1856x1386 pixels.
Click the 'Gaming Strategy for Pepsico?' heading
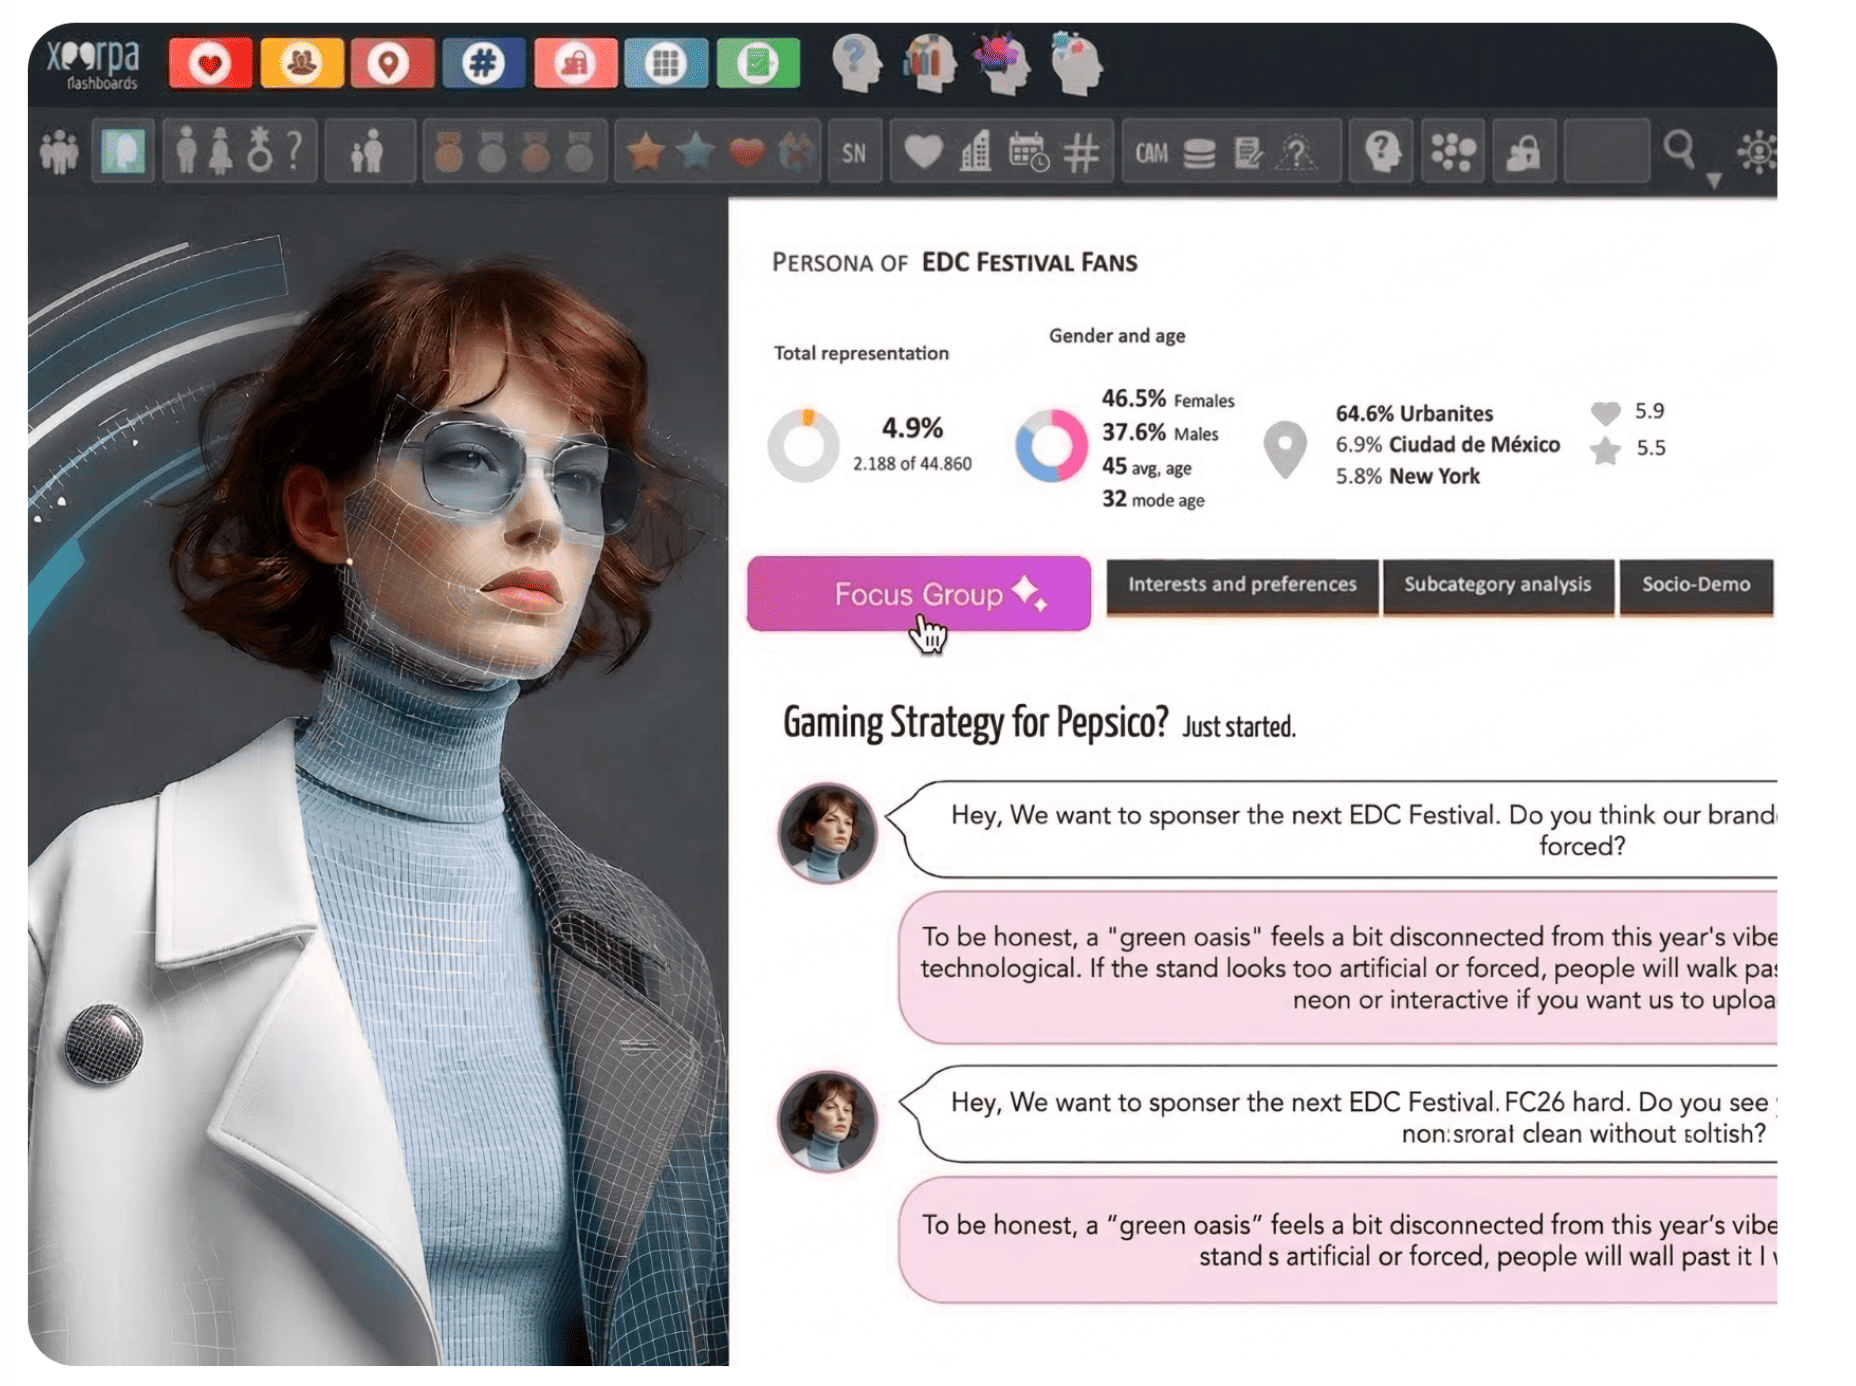(975, 723)
